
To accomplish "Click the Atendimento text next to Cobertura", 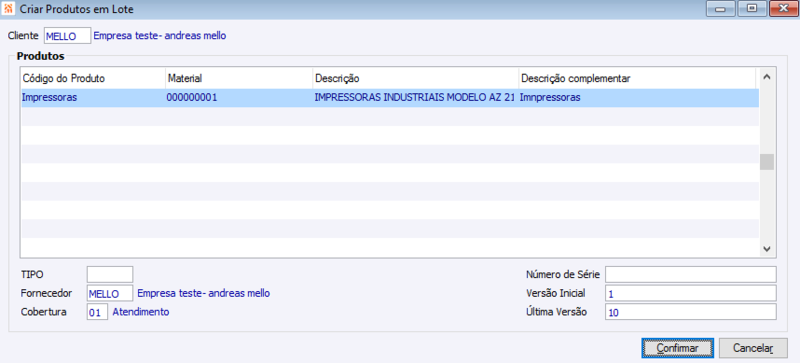I will (x=141, y=312).
